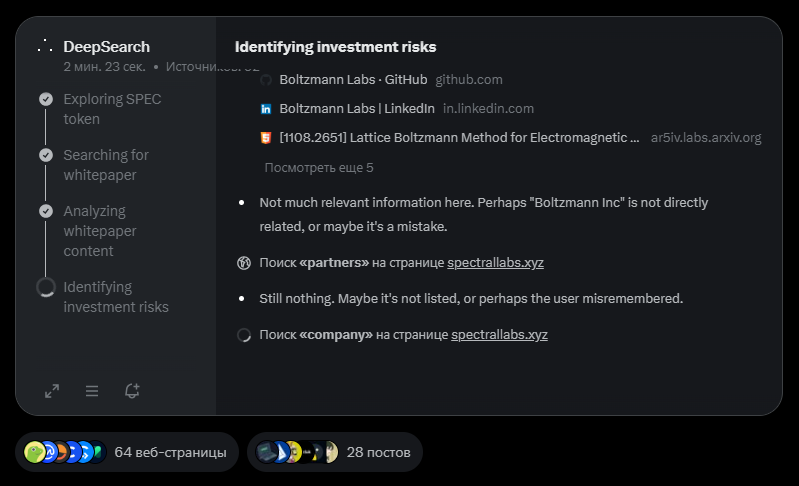Open the list view icon
The height and width of the screenshot is (486, 799).
tap(92, 391)
